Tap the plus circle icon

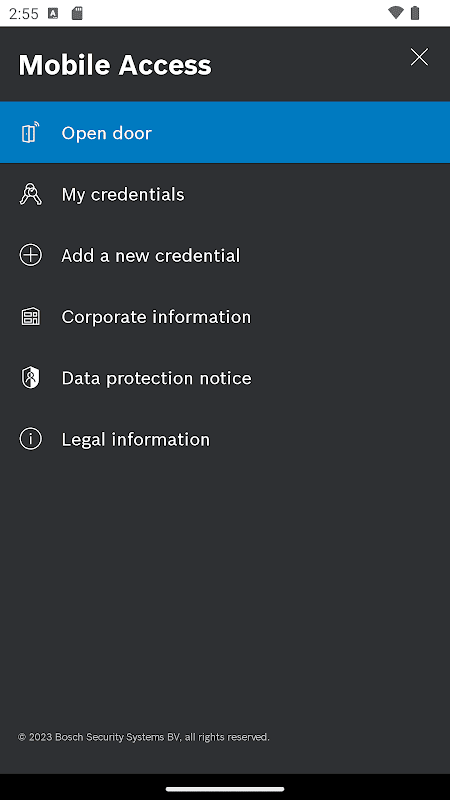[30, 255]
